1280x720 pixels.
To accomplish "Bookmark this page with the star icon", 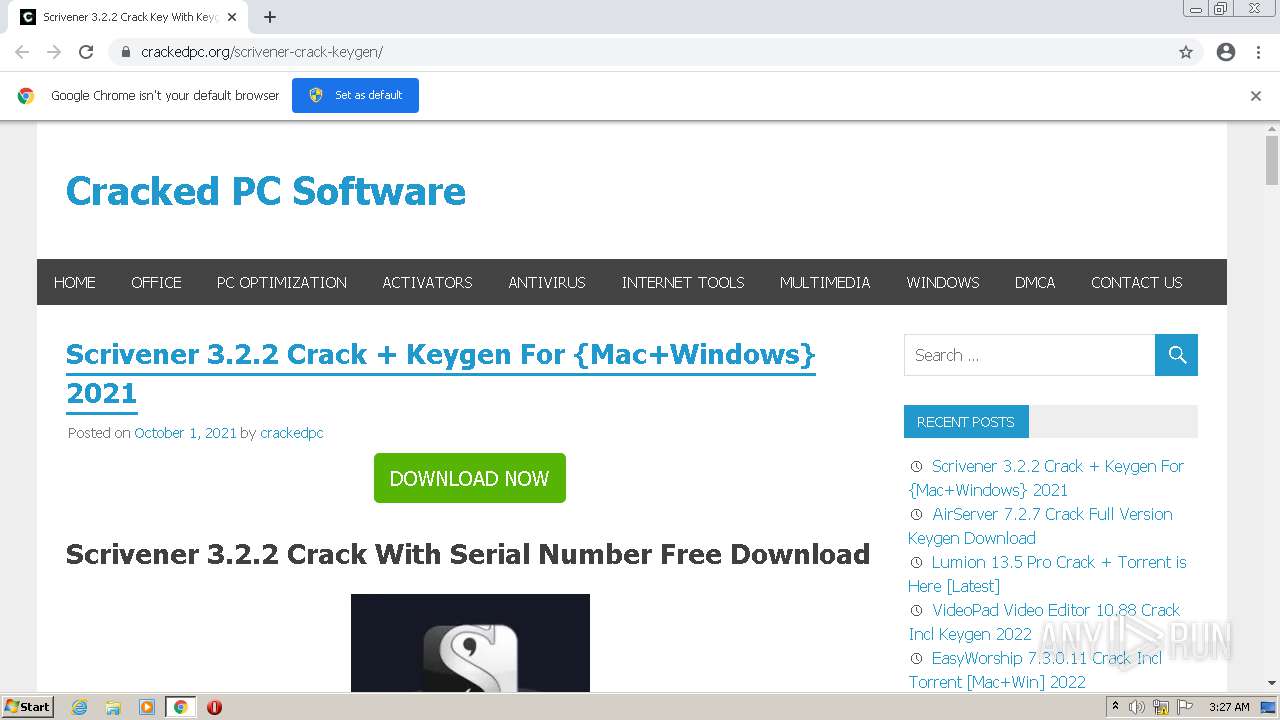I will coord(1186,52).
